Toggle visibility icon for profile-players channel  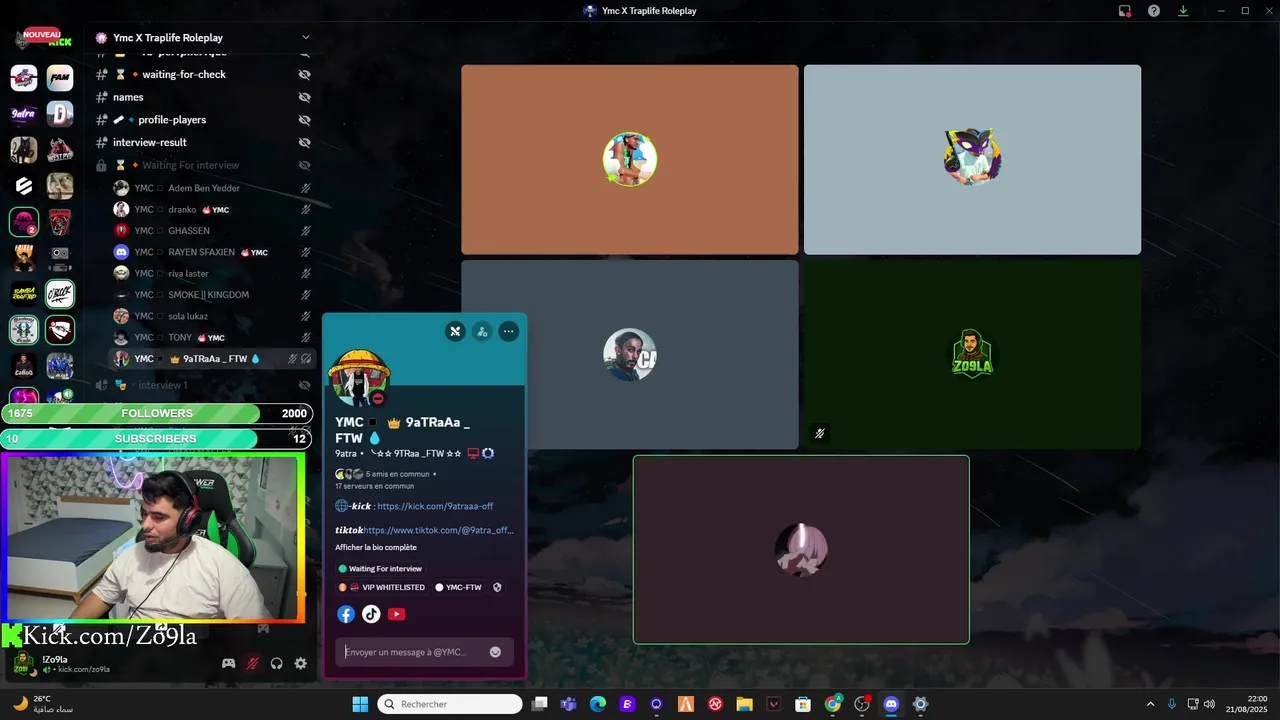(x=304, y=120)
